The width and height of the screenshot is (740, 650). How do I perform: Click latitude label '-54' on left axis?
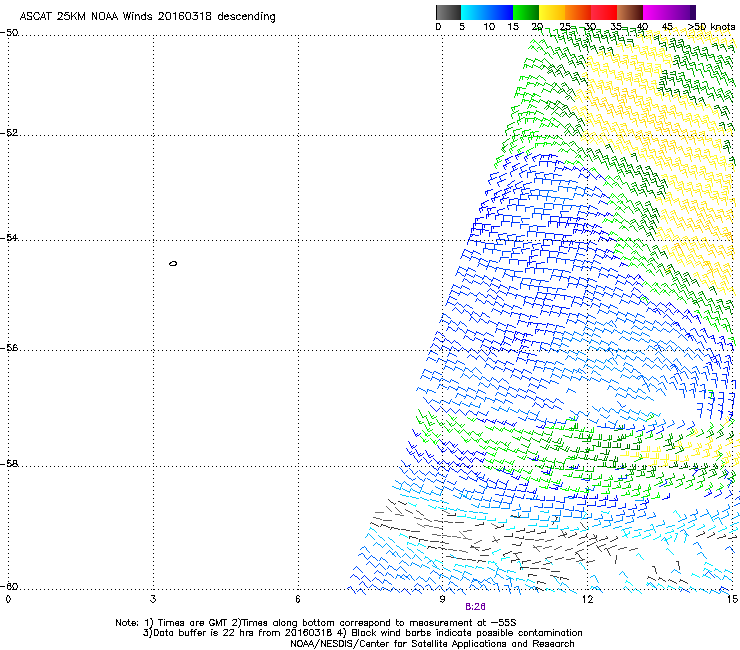pos(9,237)
